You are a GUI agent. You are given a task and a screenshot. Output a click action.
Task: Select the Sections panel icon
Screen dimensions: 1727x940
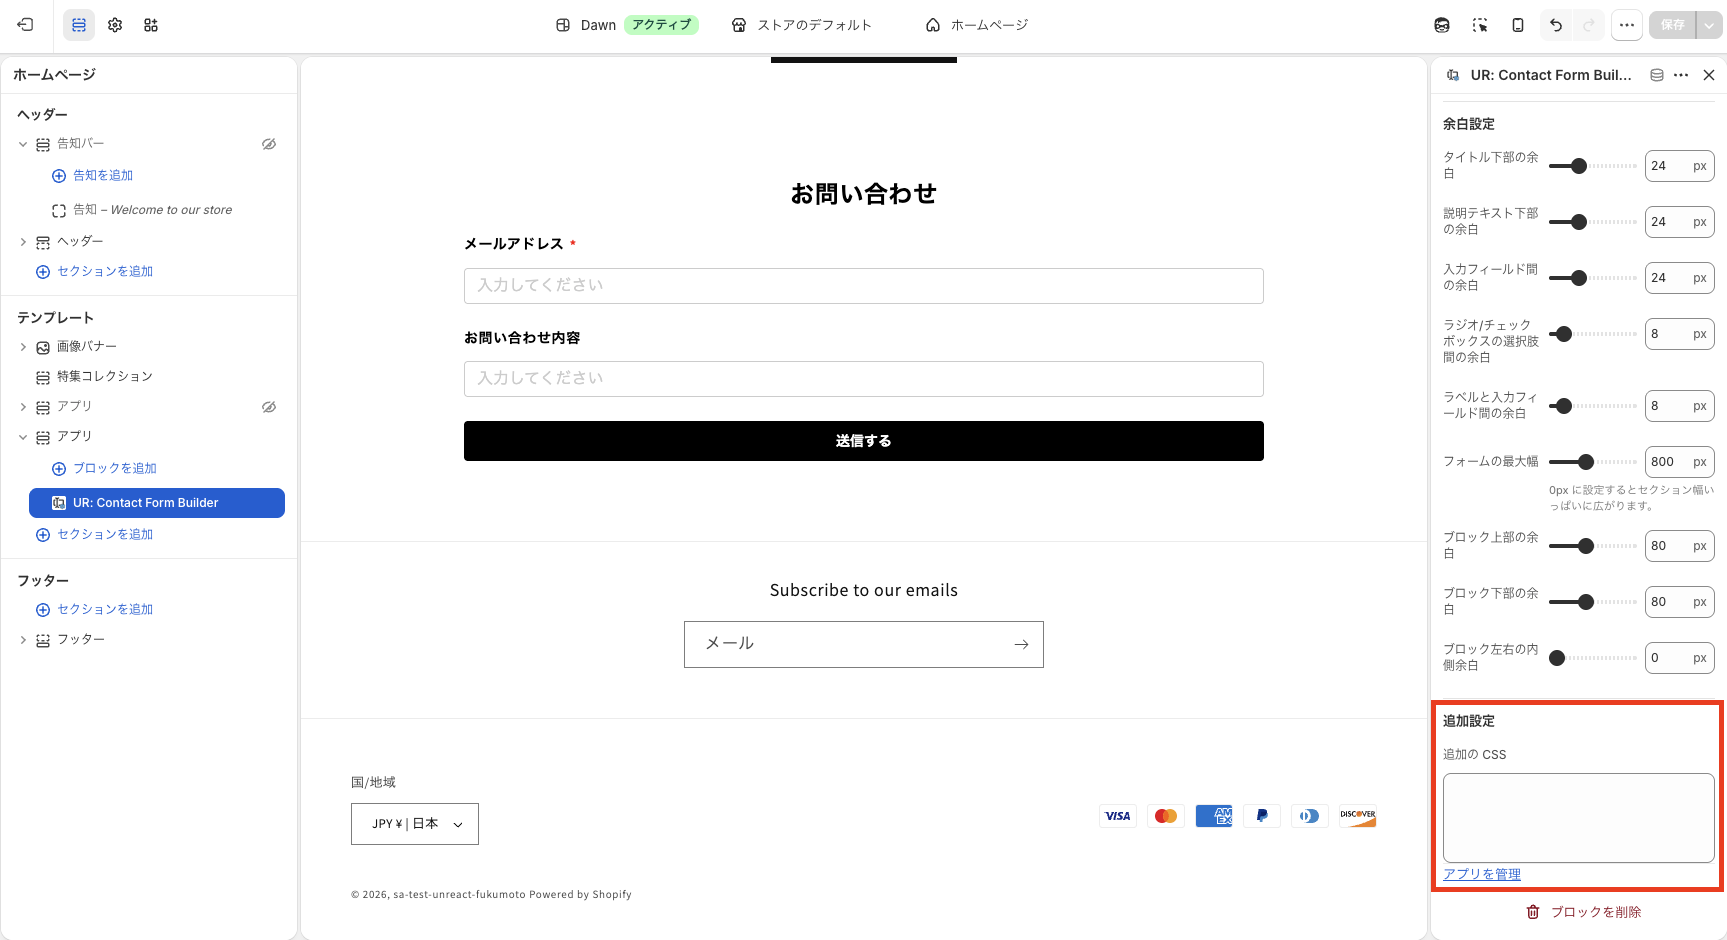(79, 25)
